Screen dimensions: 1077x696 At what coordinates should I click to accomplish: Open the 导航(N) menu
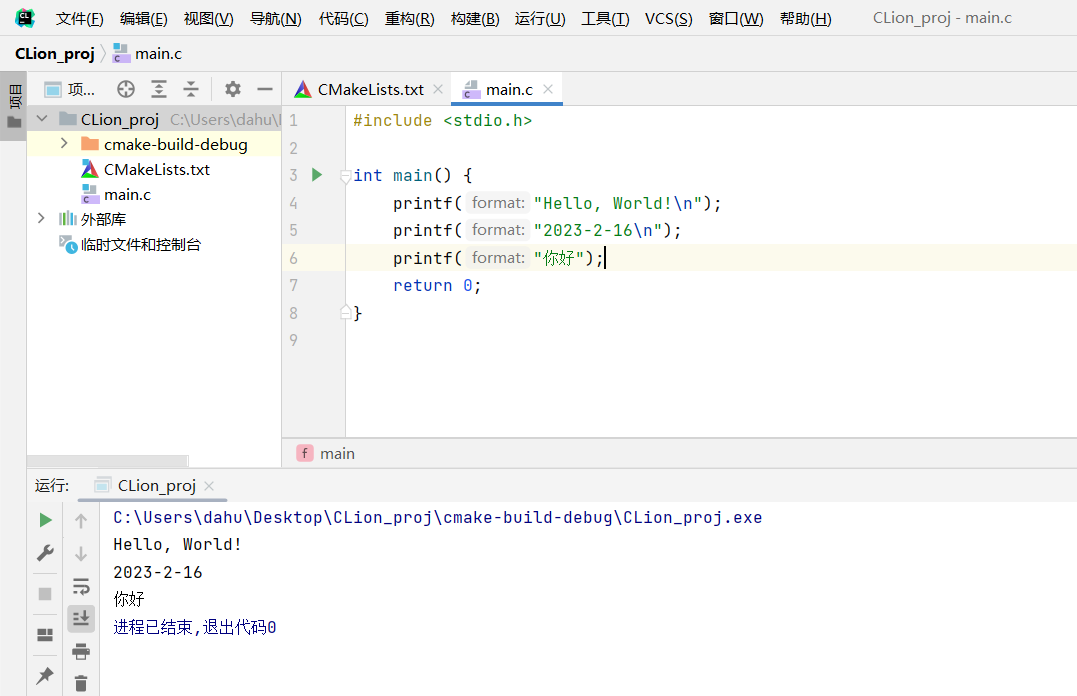point(275,19)
